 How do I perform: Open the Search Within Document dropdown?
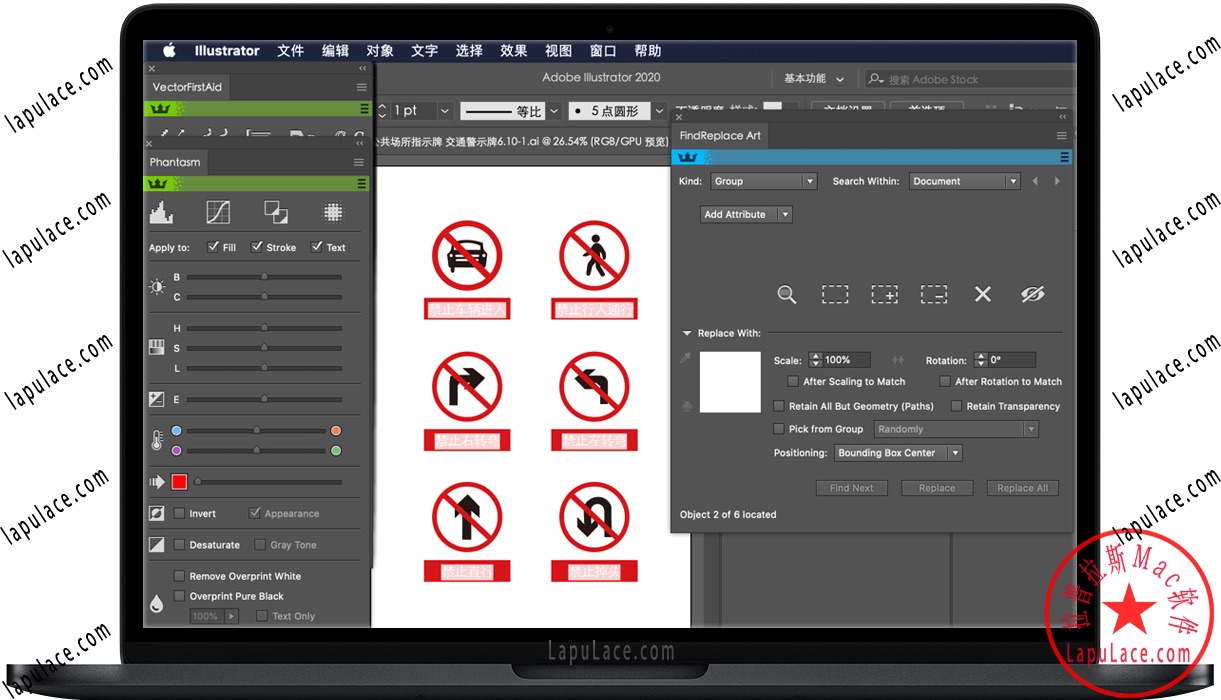click(x=964, y=181)
